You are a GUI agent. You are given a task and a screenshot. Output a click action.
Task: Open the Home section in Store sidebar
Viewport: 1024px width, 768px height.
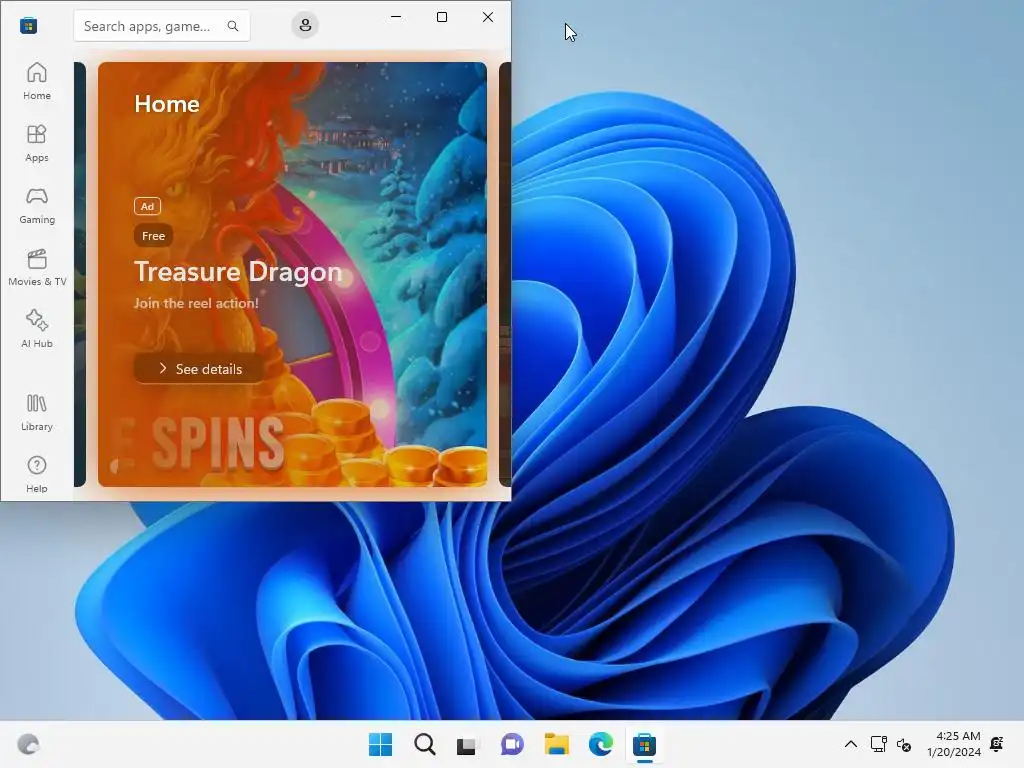[x=37, y=82]
